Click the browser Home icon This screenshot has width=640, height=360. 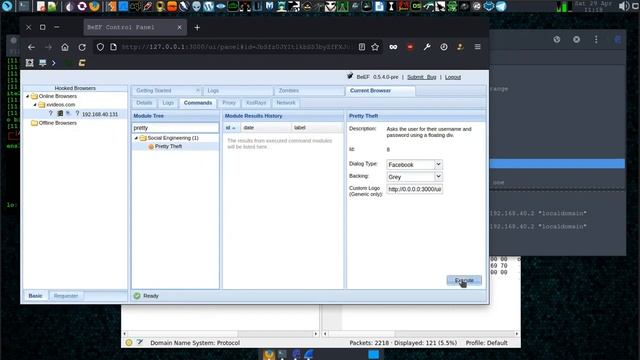click(x=65, y=47)
